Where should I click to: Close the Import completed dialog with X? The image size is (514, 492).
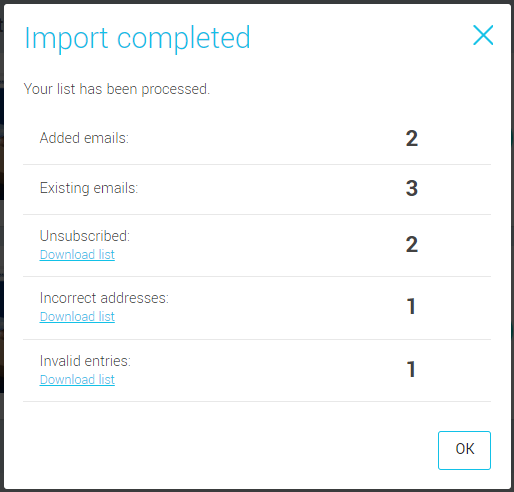point(483,35)
